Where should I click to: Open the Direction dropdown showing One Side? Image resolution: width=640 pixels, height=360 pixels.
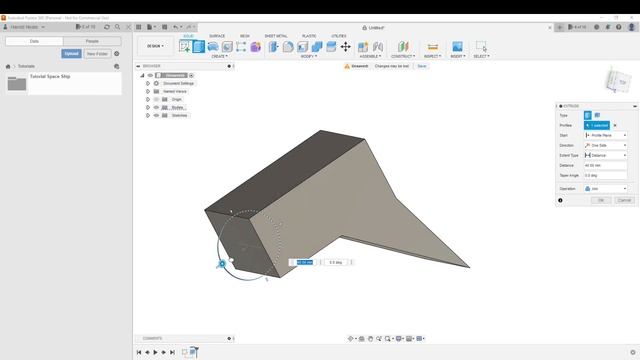pos(605,145)
